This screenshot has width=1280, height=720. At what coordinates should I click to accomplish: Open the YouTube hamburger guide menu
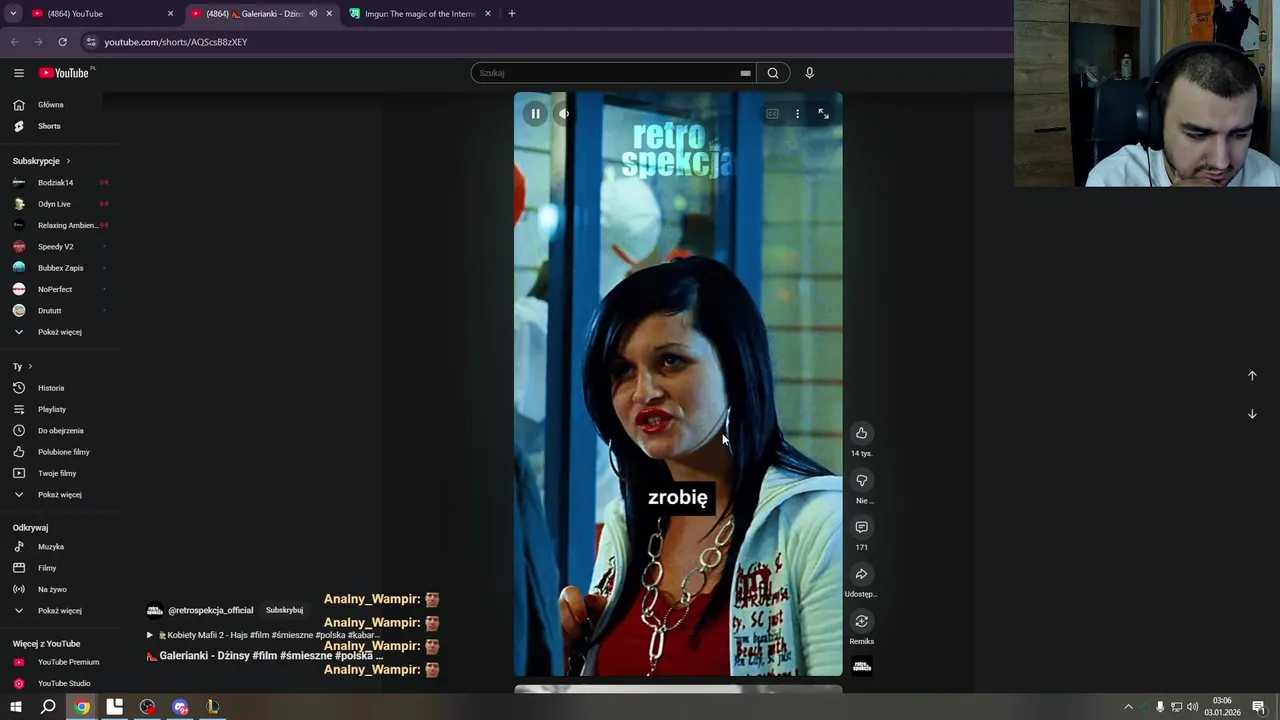click(x=18, y=73)
